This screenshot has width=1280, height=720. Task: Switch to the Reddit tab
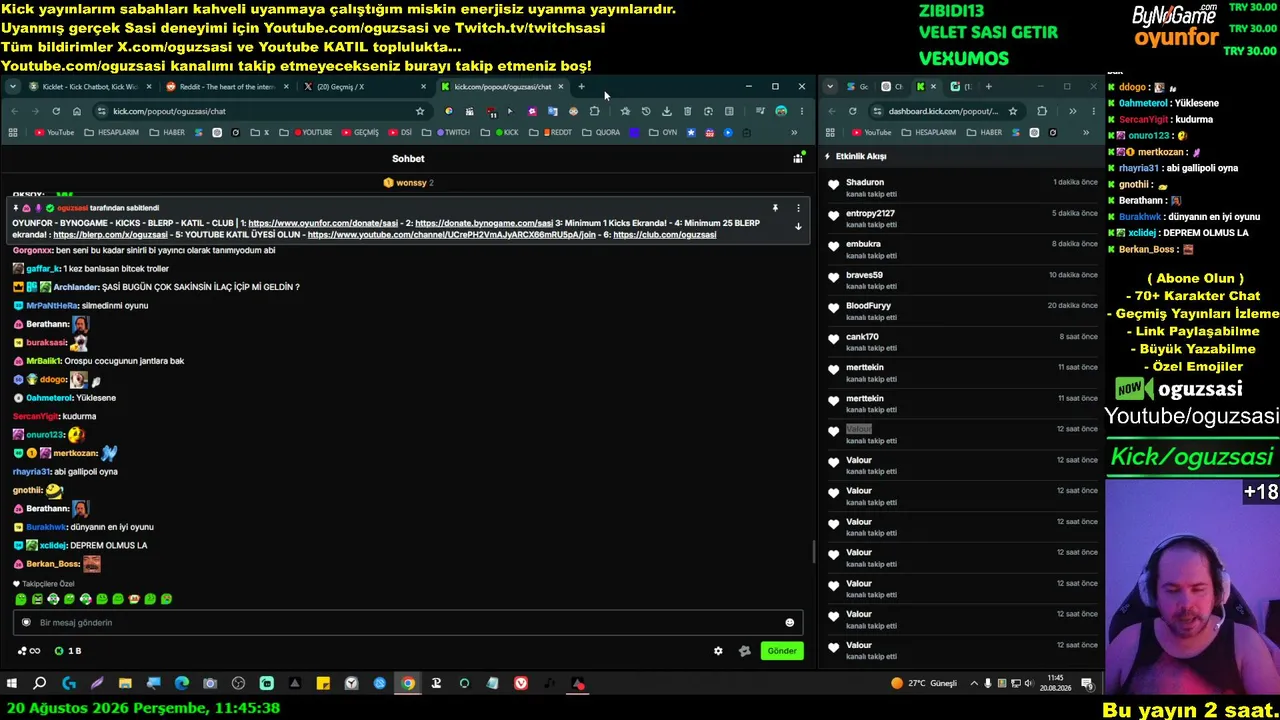click(228, 87)
